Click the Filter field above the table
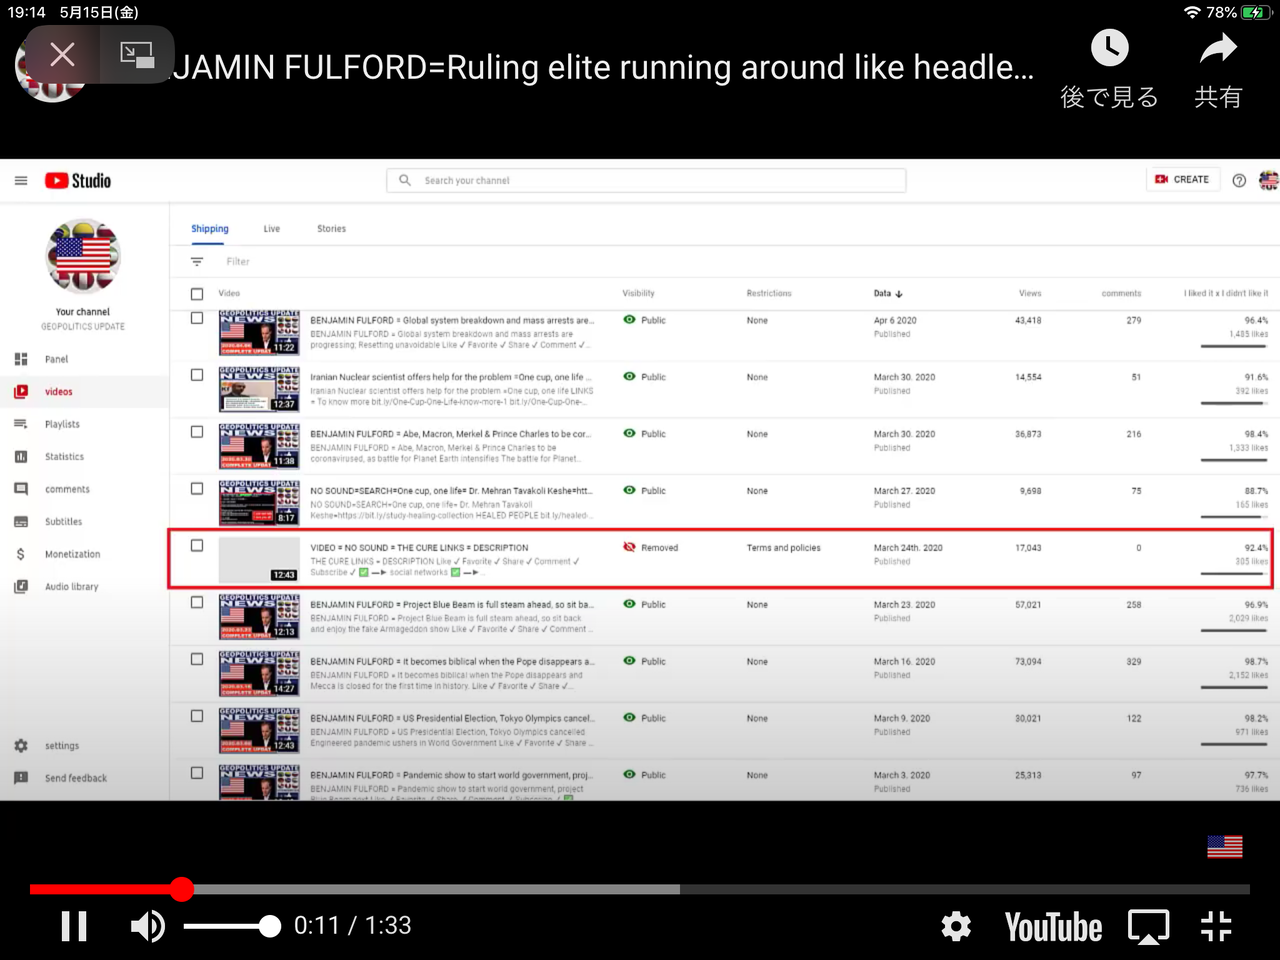This screenshot has height=960, width=1280. pos(238,262)
